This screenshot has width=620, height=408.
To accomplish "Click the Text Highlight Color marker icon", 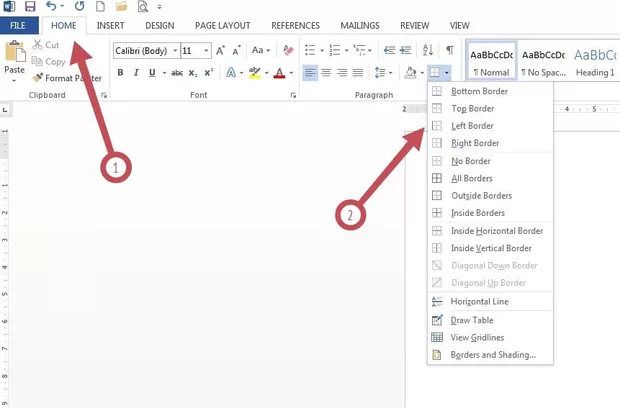I will coord(255,73).
